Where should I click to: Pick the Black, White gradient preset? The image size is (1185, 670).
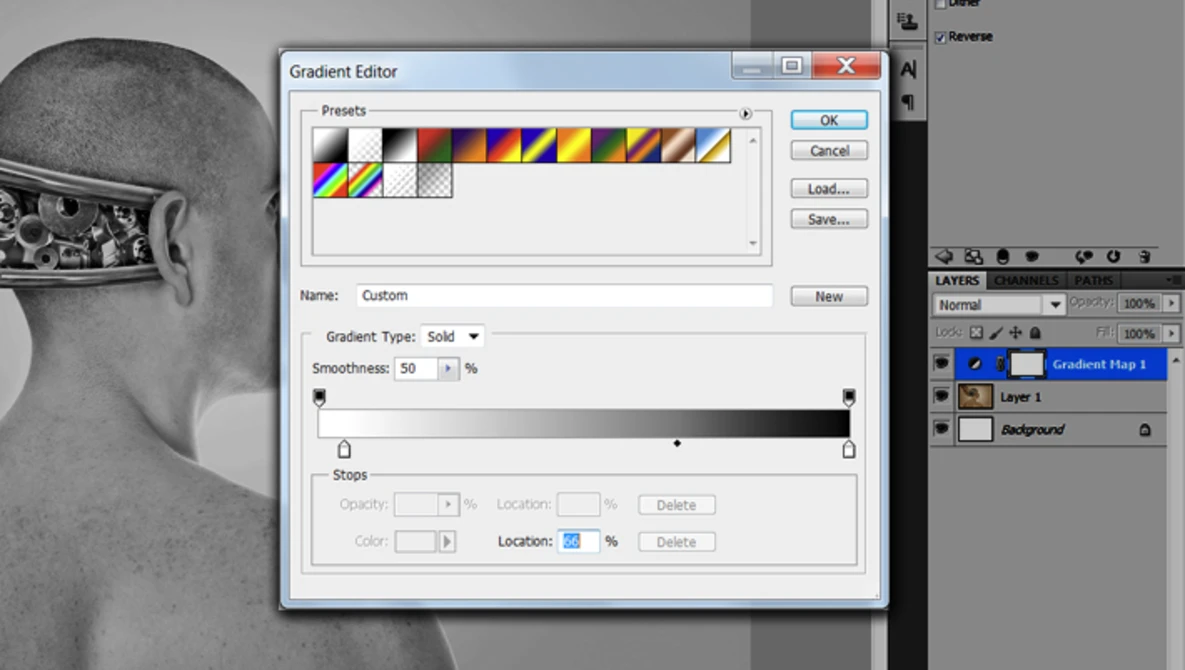click(400, 145)
